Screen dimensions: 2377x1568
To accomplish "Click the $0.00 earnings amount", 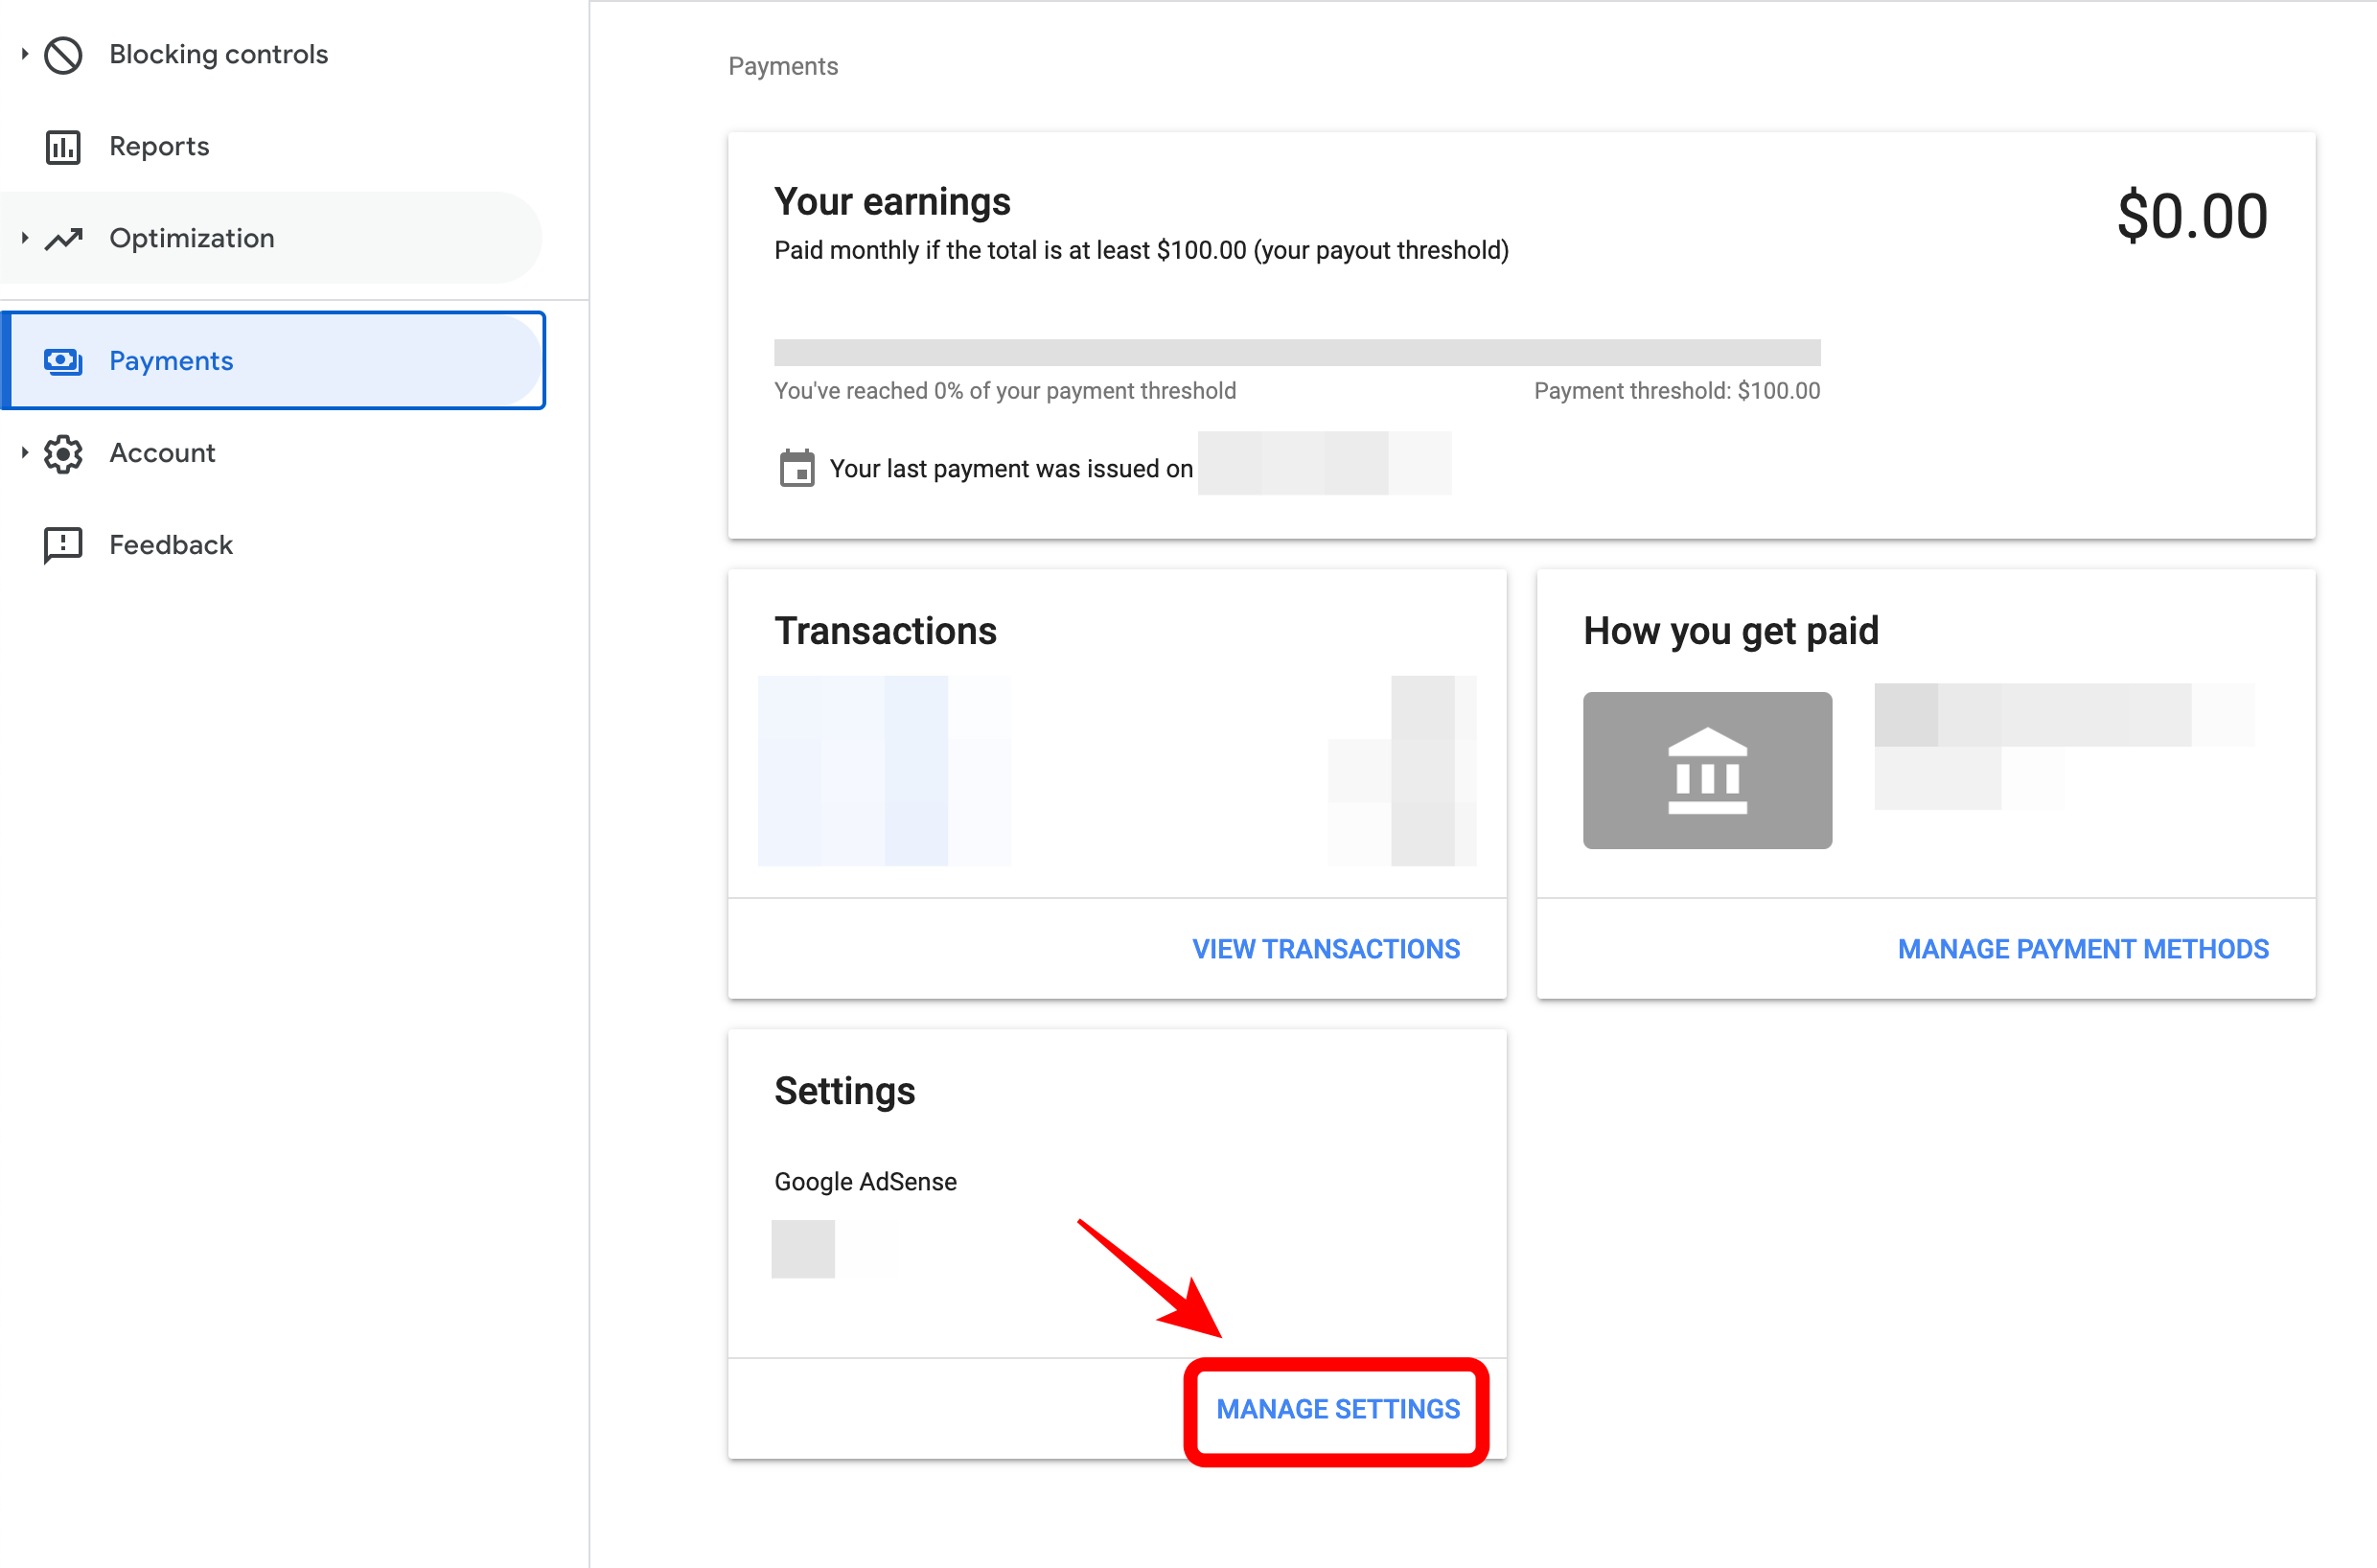I will 2191,216.
